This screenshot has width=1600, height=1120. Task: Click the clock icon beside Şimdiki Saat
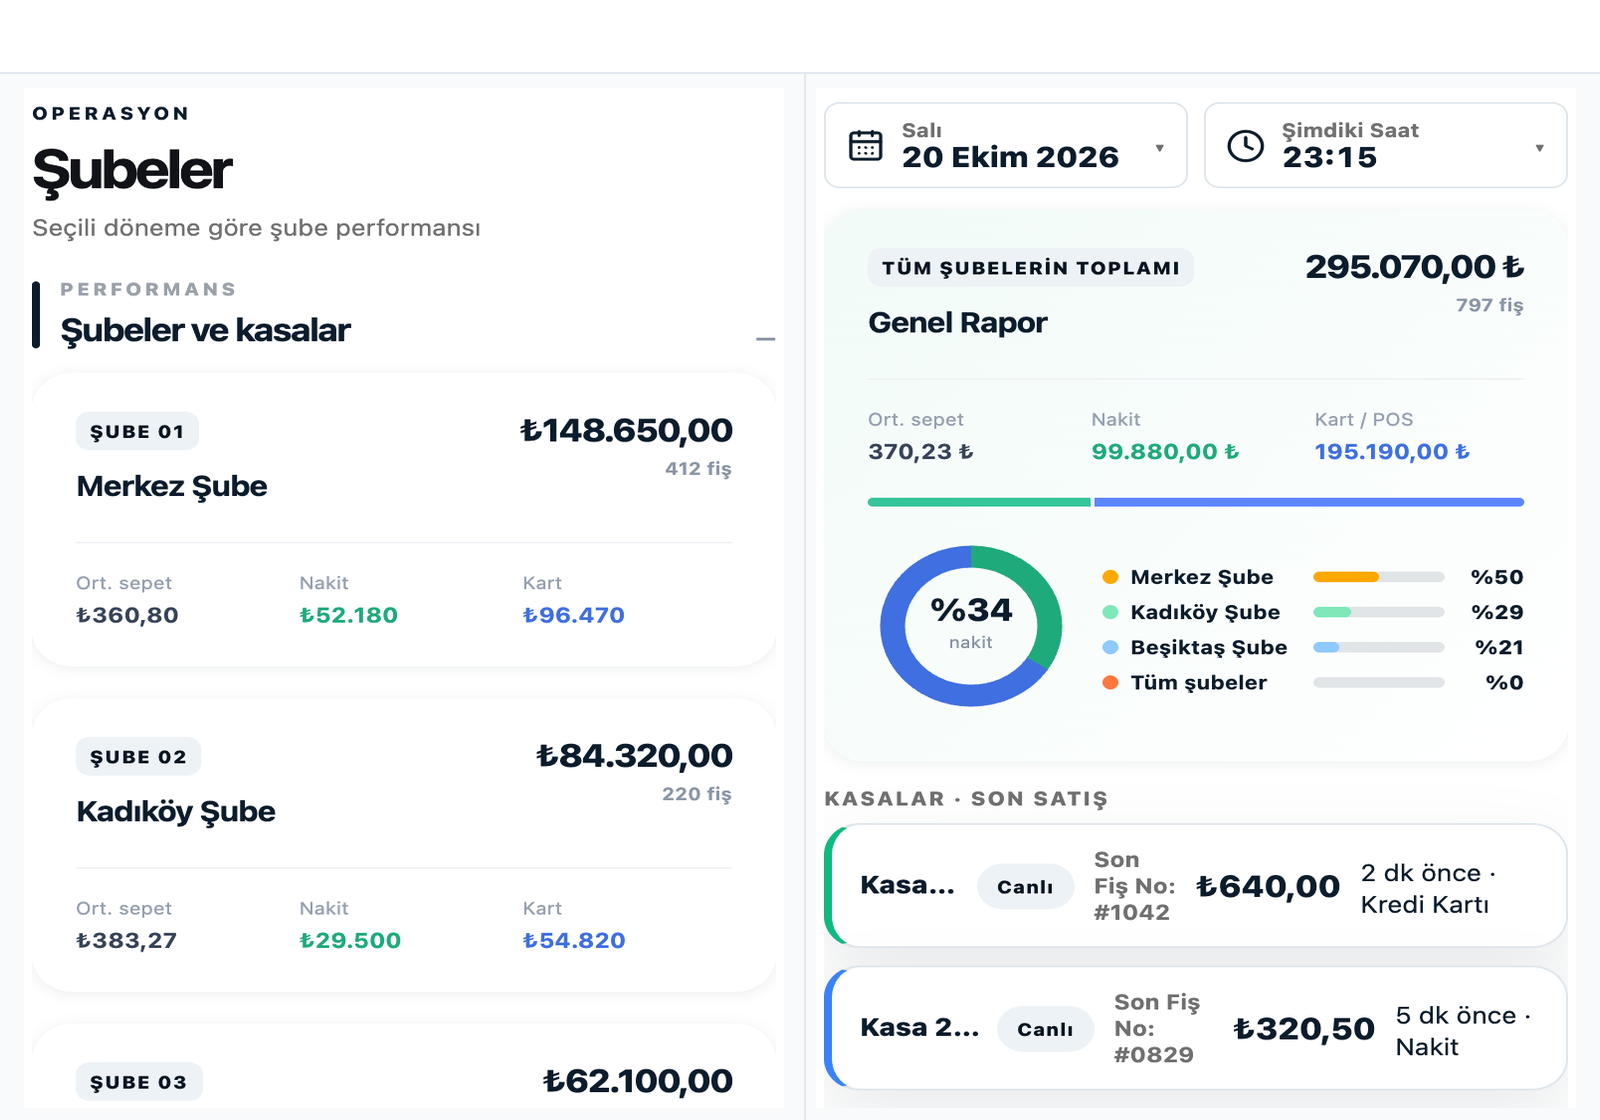point(1245,145)
